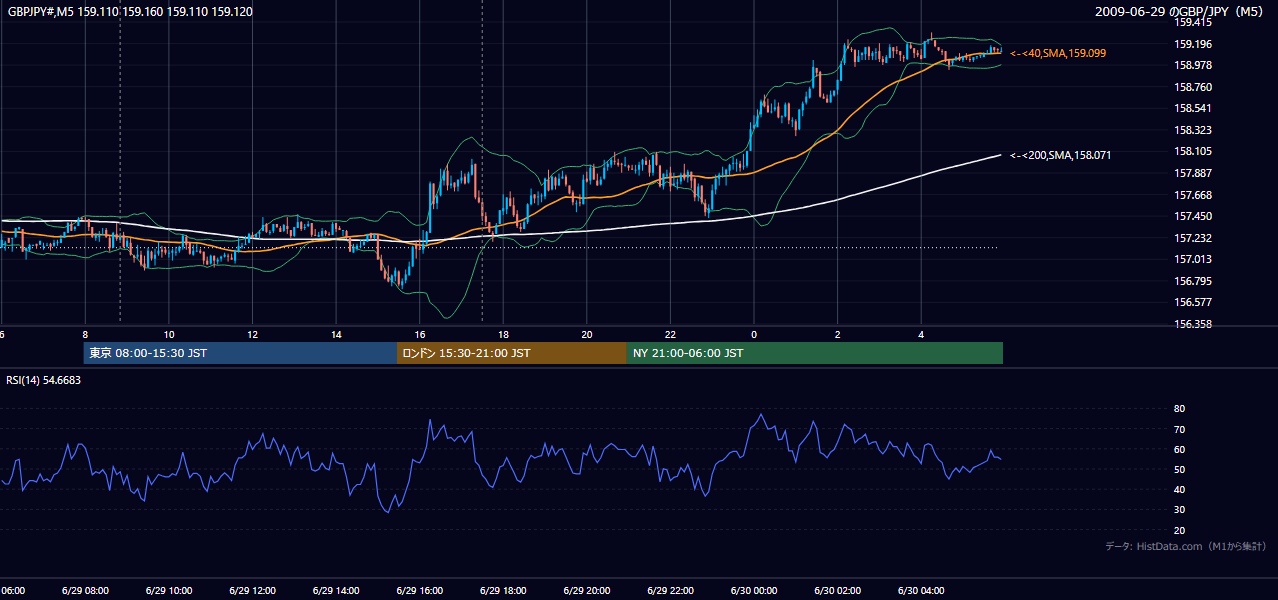Click hour tick 14 under the price chart
Screen dimensions: 1278x600
click(336, 335)
